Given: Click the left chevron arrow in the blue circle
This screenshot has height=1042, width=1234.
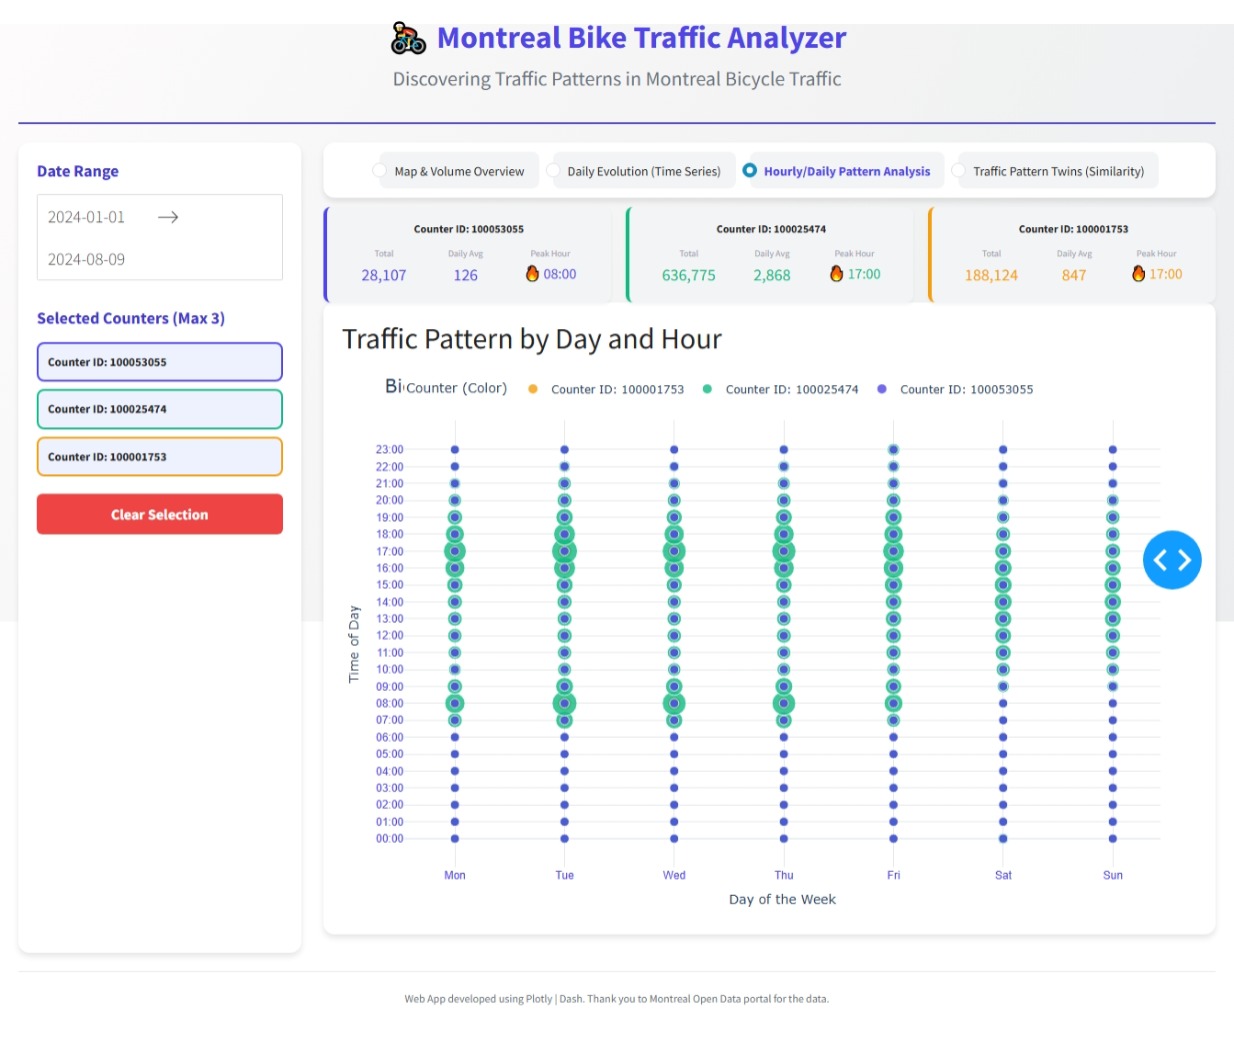Looking at the screenshot, I should (x=1162, y=560).
